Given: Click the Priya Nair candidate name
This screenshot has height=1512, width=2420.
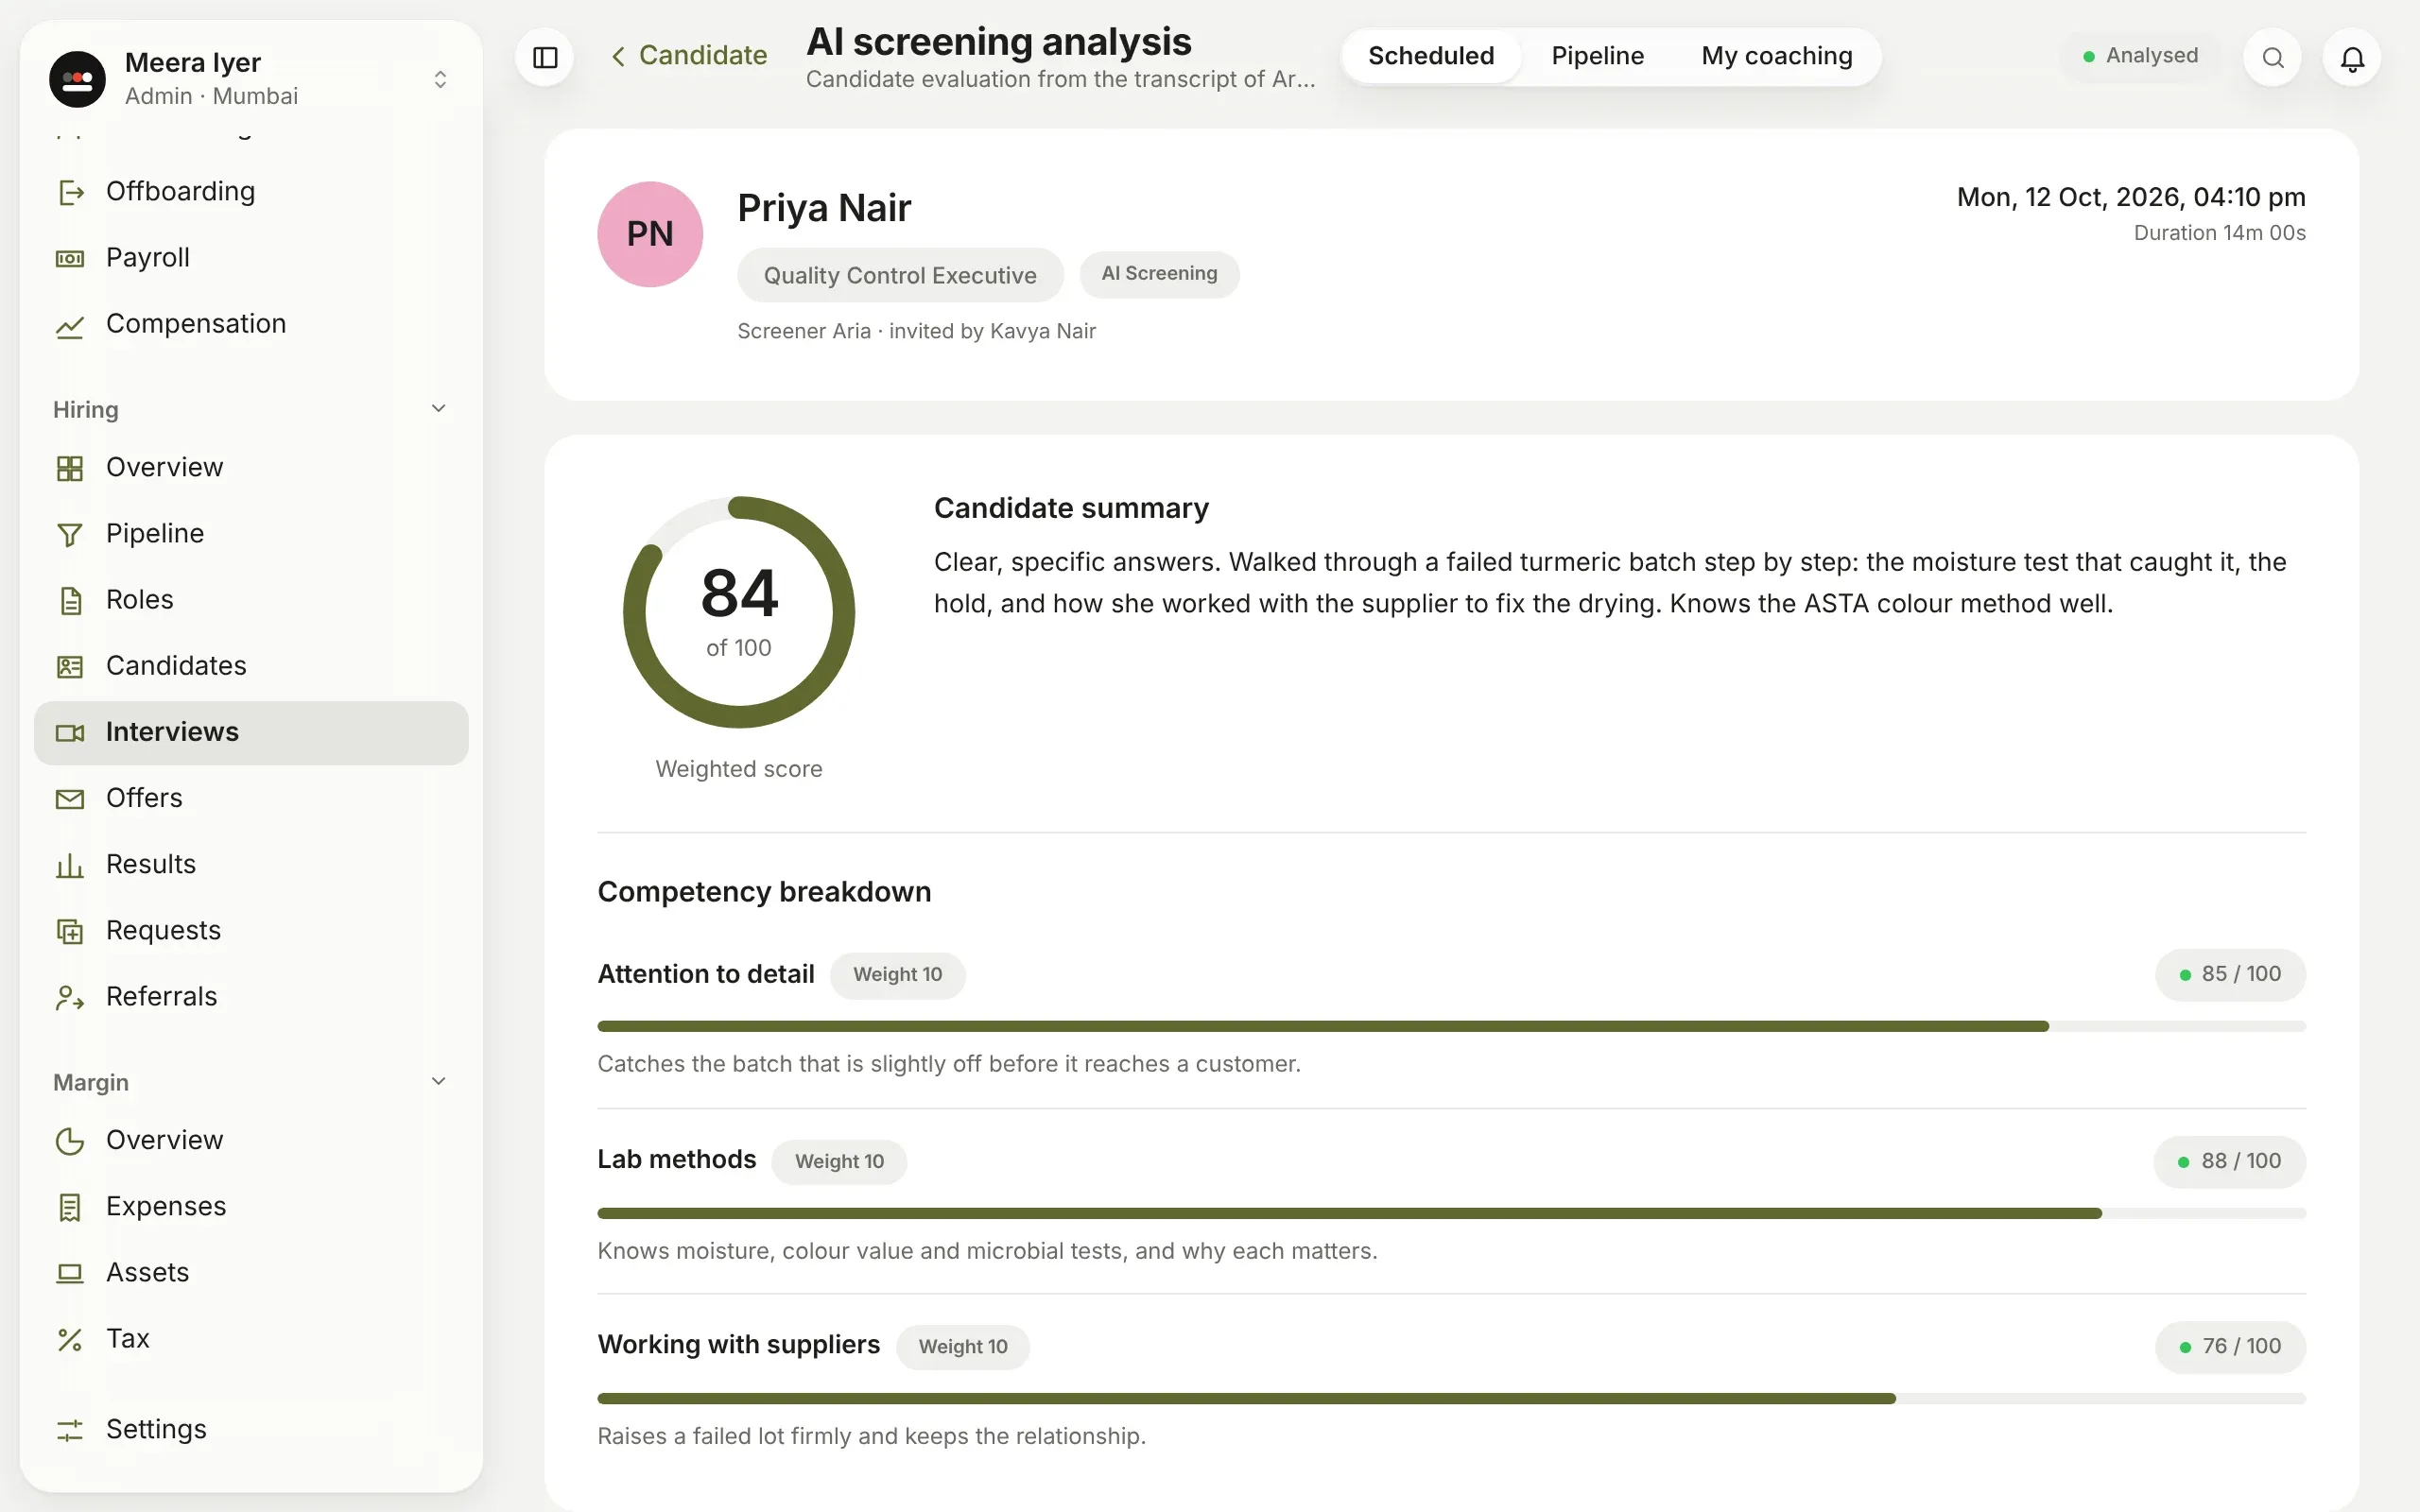Looking at the screenshot, I should coord(824,208).
